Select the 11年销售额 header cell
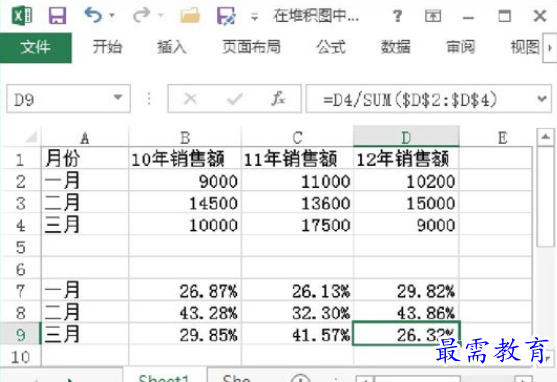 coord(297,158)
